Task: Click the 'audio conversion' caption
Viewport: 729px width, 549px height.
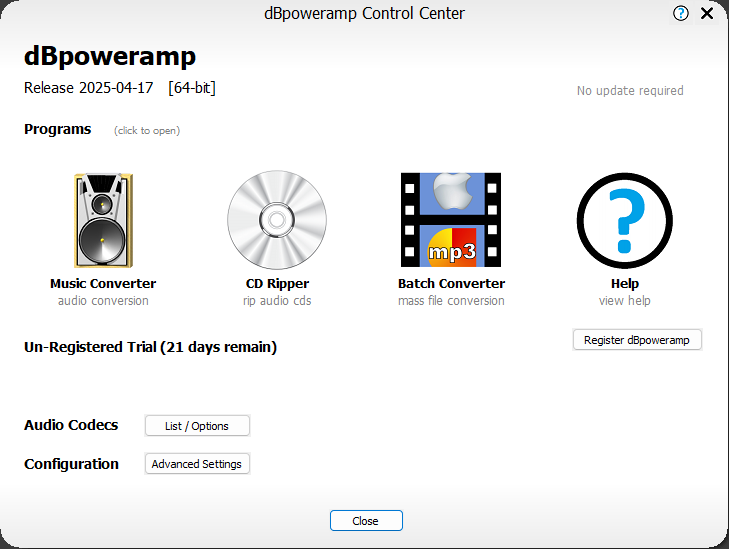Action: click(x=103, y=301)
